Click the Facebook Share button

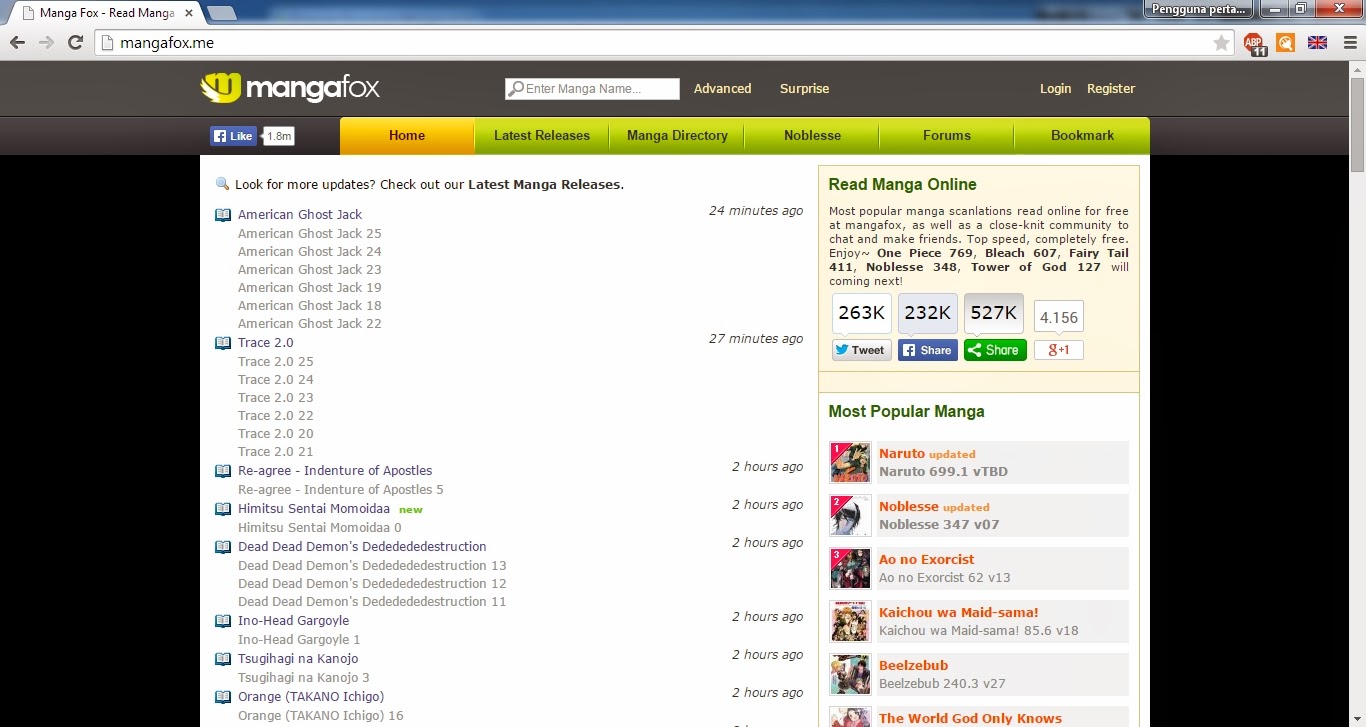tap(928, 350)
